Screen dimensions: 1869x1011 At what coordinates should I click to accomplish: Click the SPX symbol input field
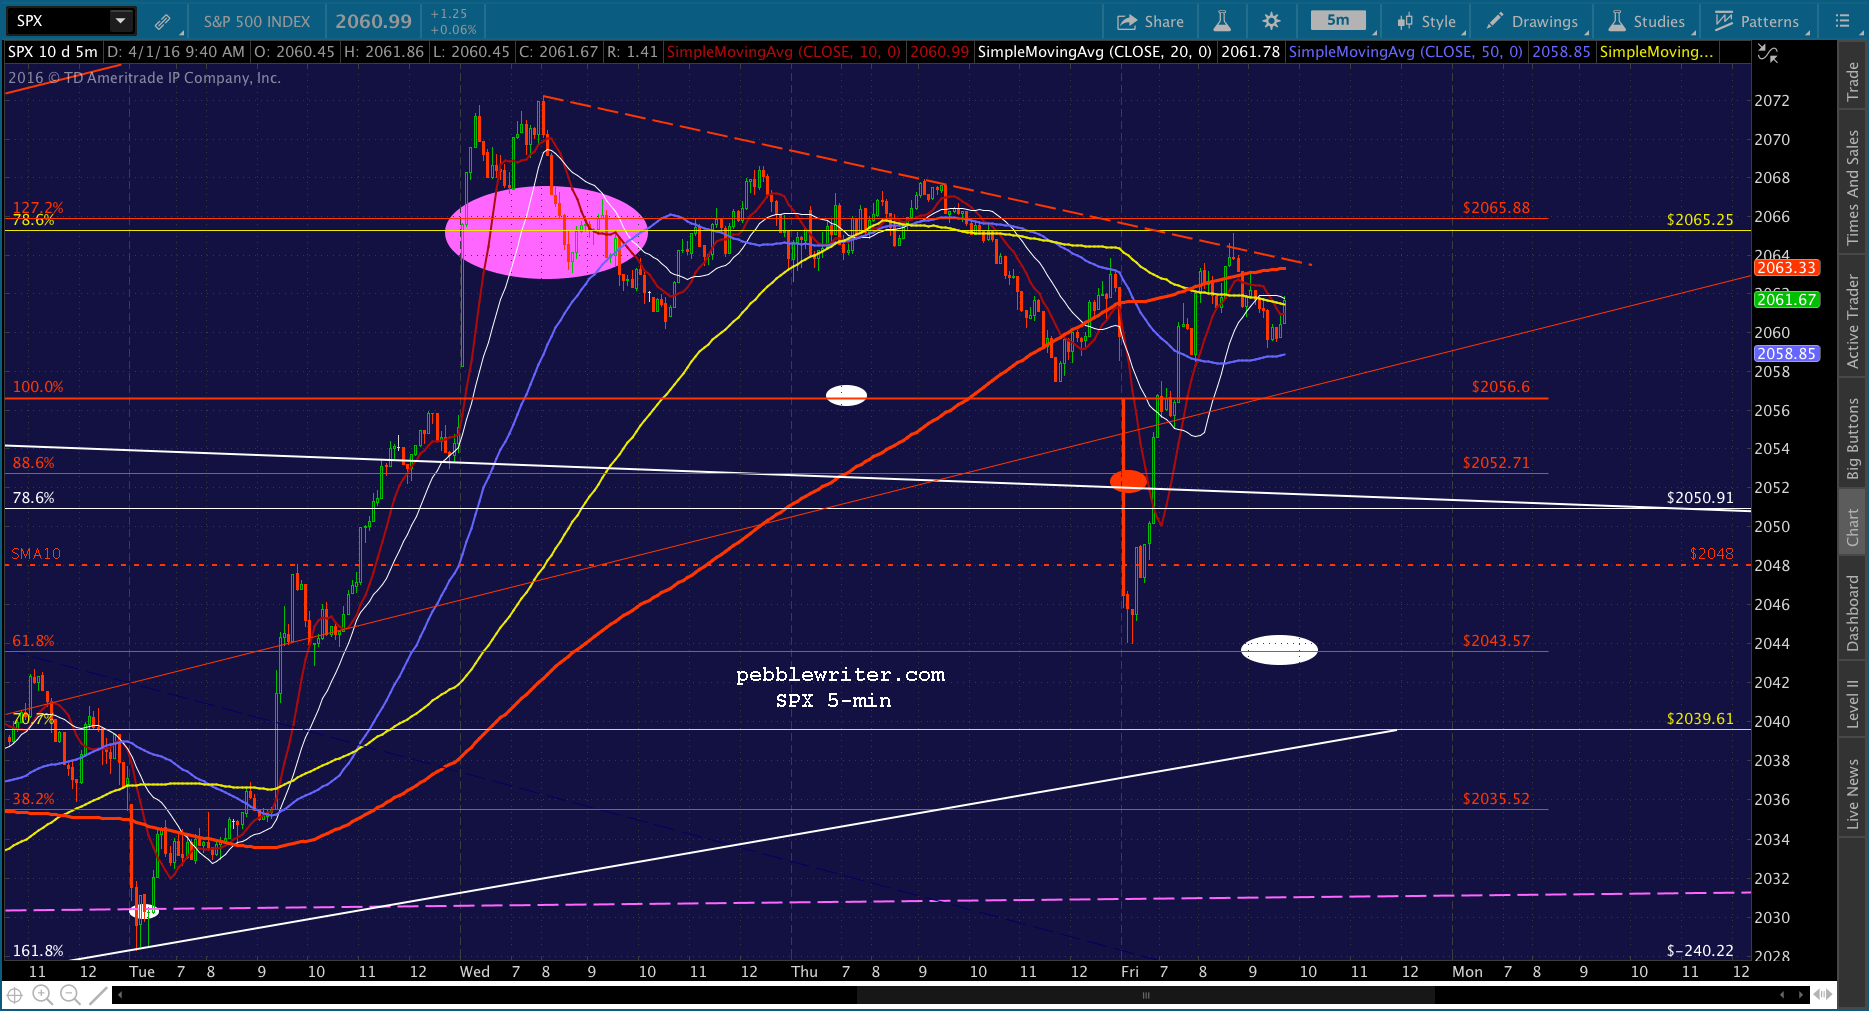point(58,21)
